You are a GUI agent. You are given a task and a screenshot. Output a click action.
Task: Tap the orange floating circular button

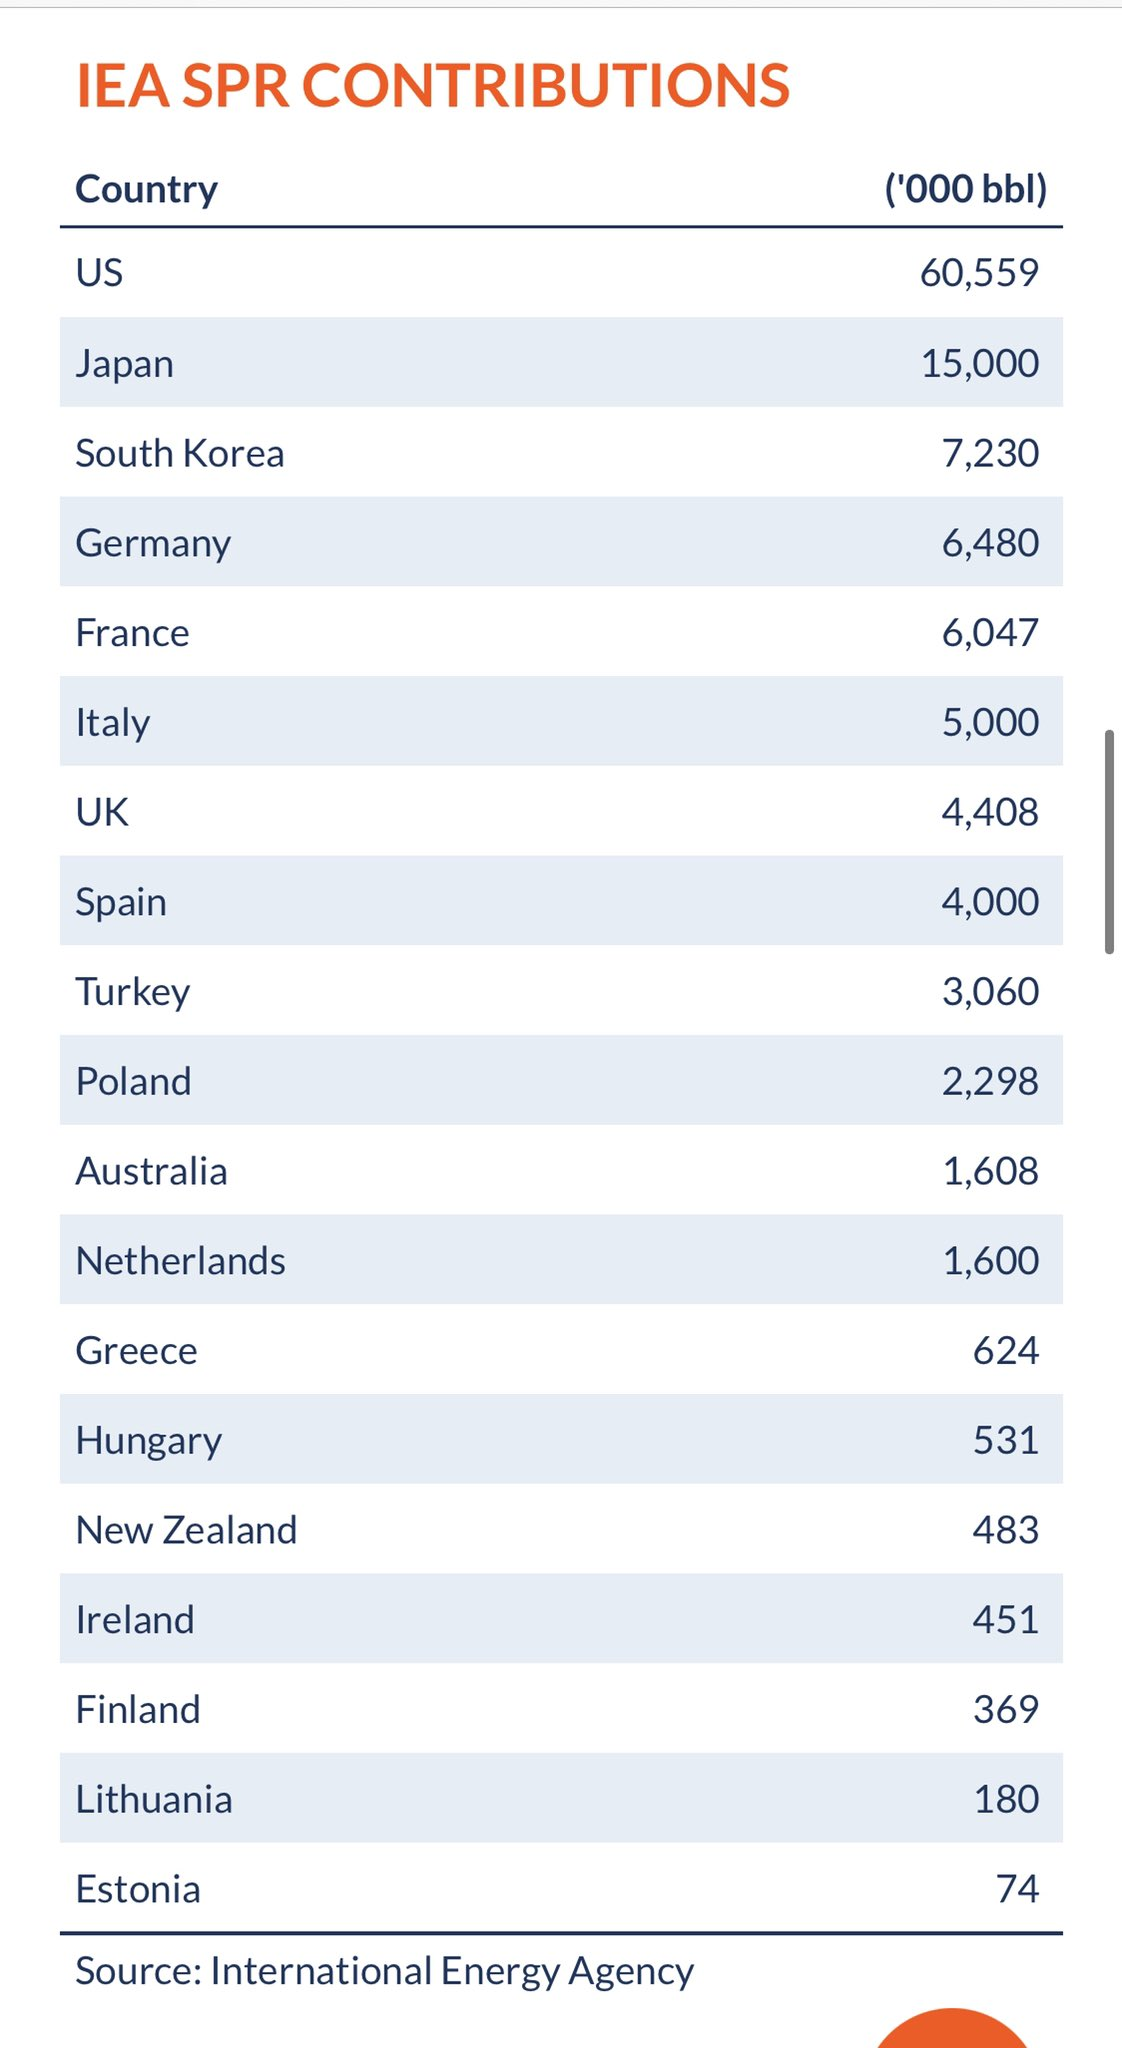point(951,2029)
